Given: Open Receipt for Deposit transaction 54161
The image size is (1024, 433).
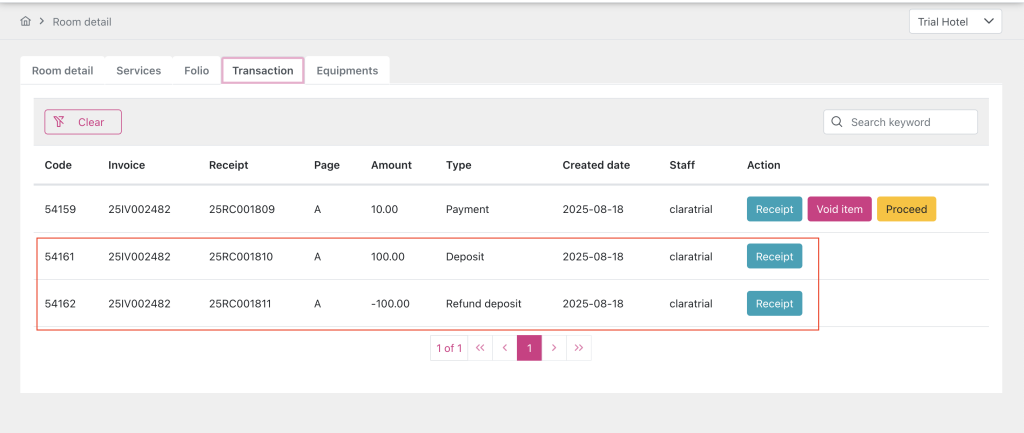Looking at the screenshot, I should pyautogui.click(x=774, y=257).
